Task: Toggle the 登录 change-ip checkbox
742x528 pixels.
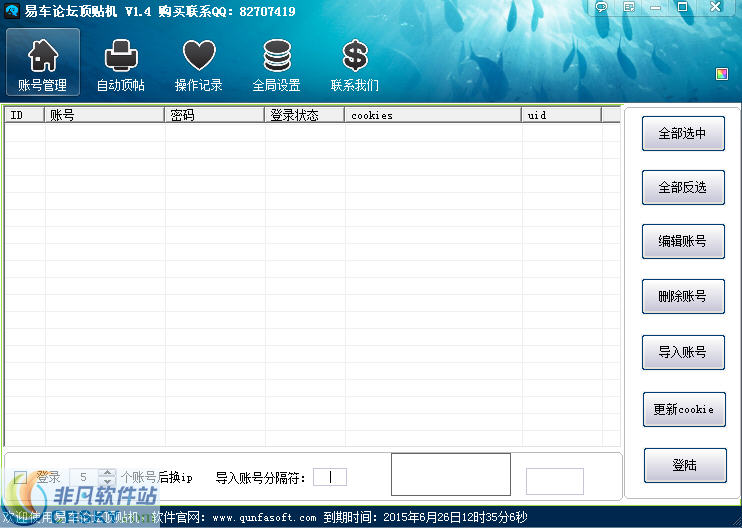Action: pyautogui.click(x=20, y=477)
